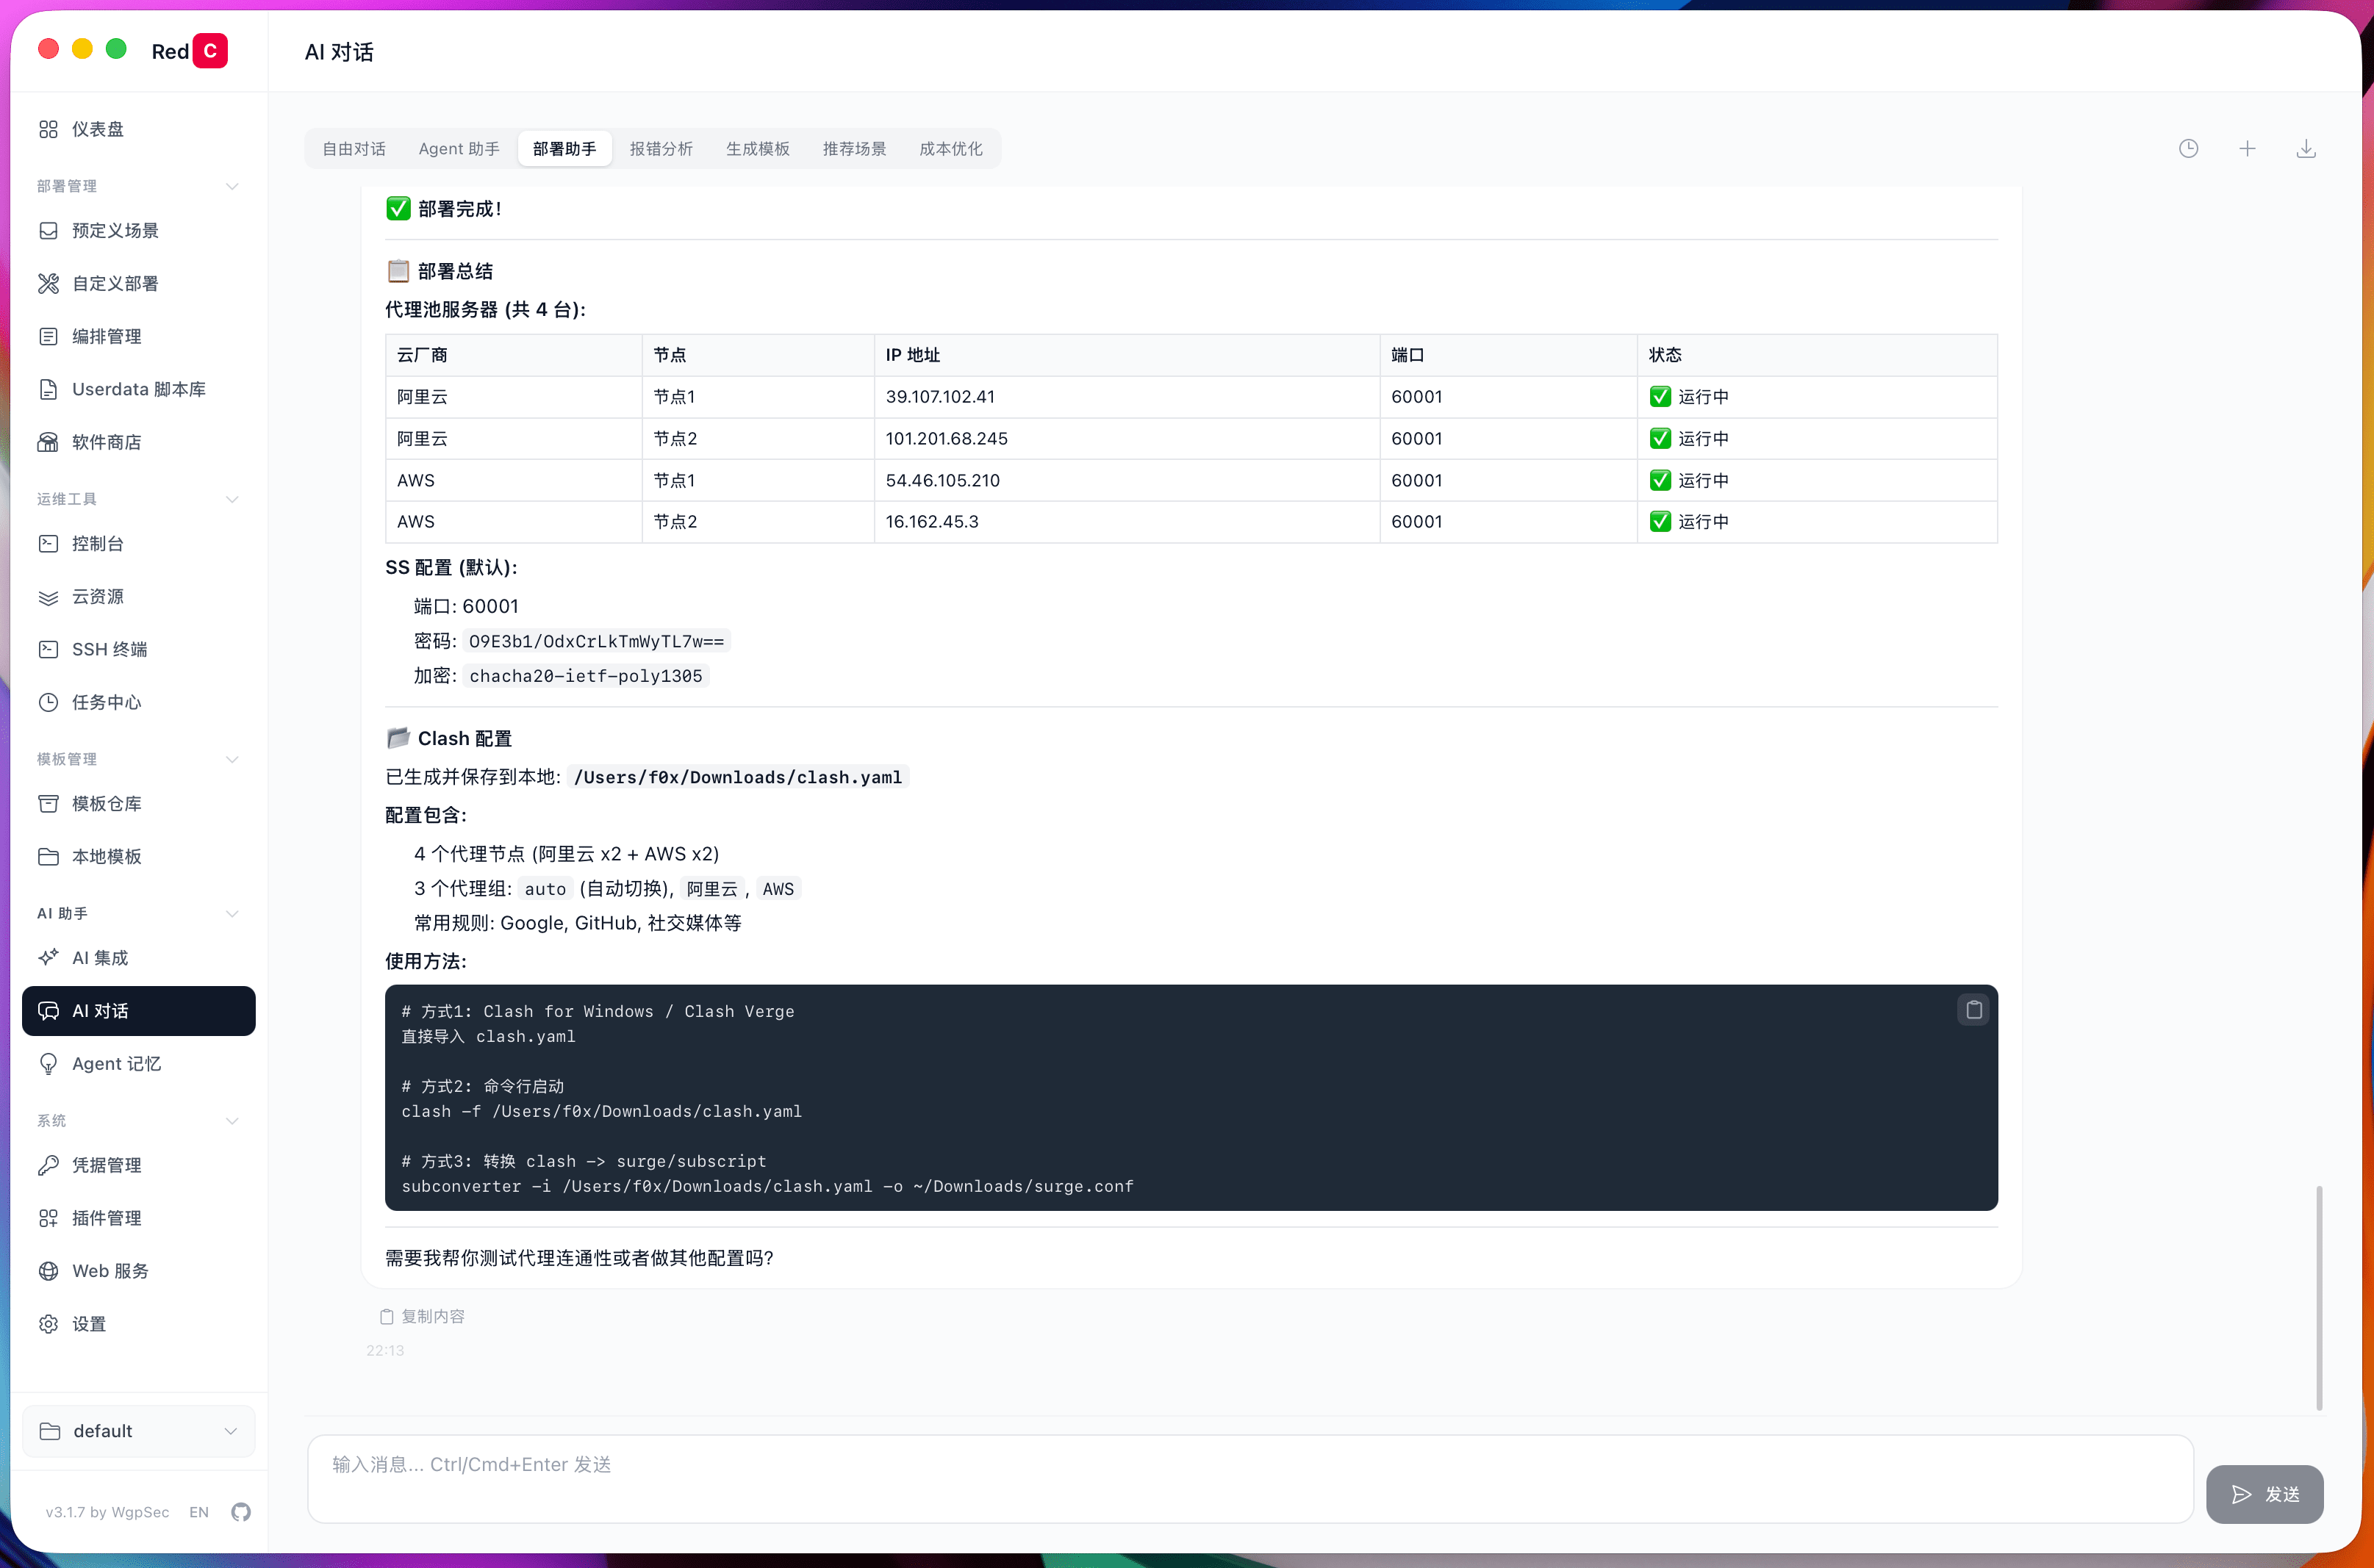Export conversation with download icon
This screenshot has width=2374, height=1568.
point(2306,148)
